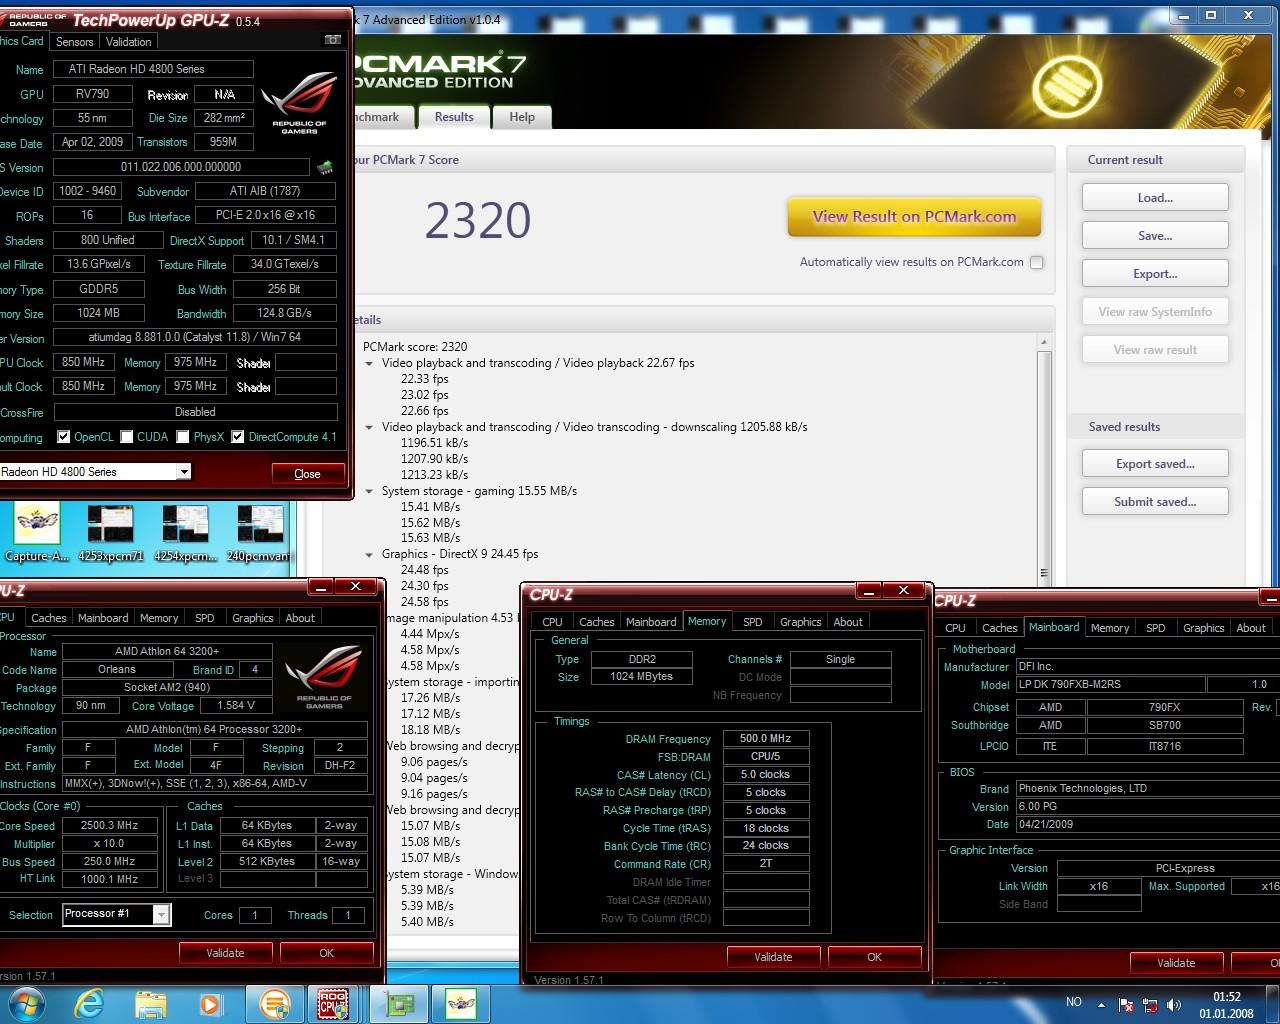Switch to the Results tab in PCMark

tap(454, 117)
